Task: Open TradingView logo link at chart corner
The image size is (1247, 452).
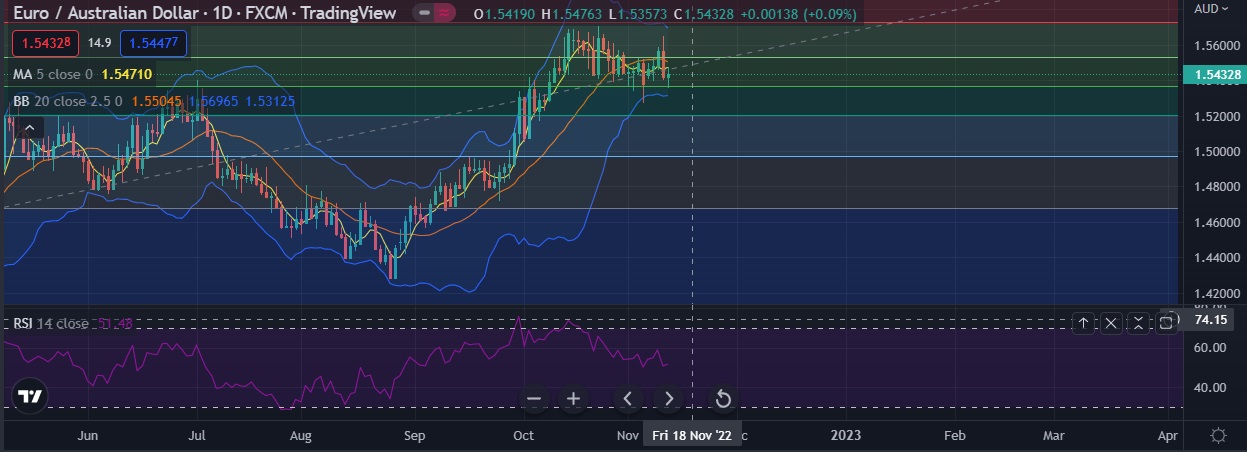Action: click(30, 396)
